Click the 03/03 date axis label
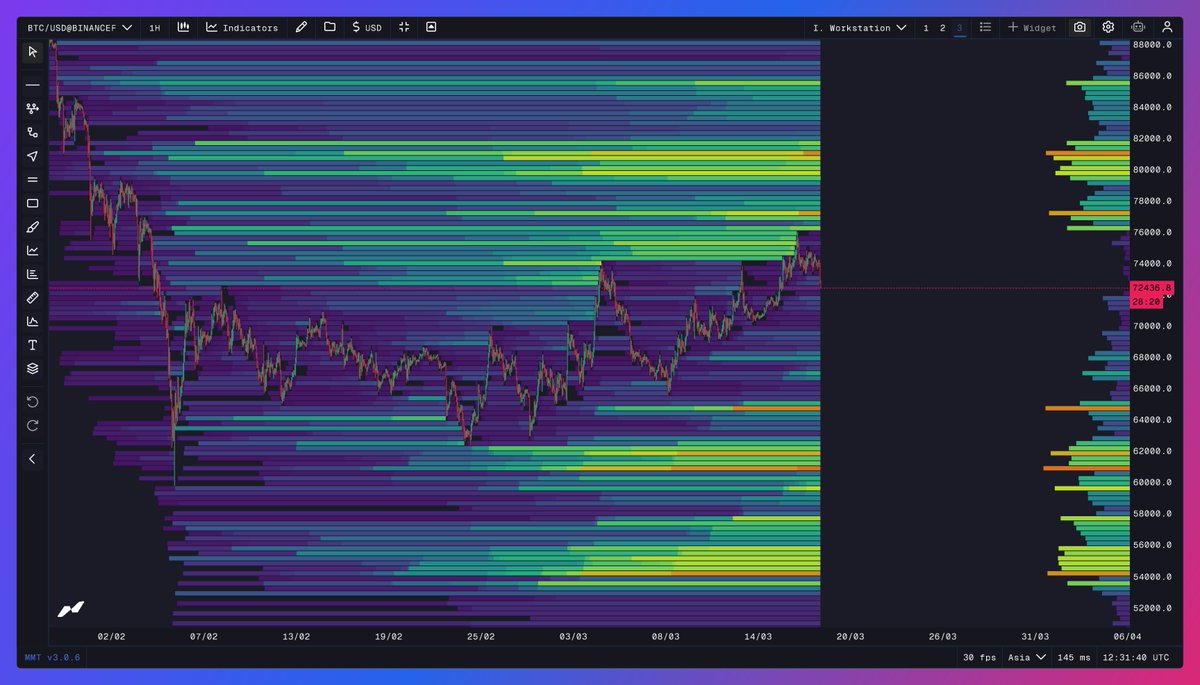 tap(573, 636)
